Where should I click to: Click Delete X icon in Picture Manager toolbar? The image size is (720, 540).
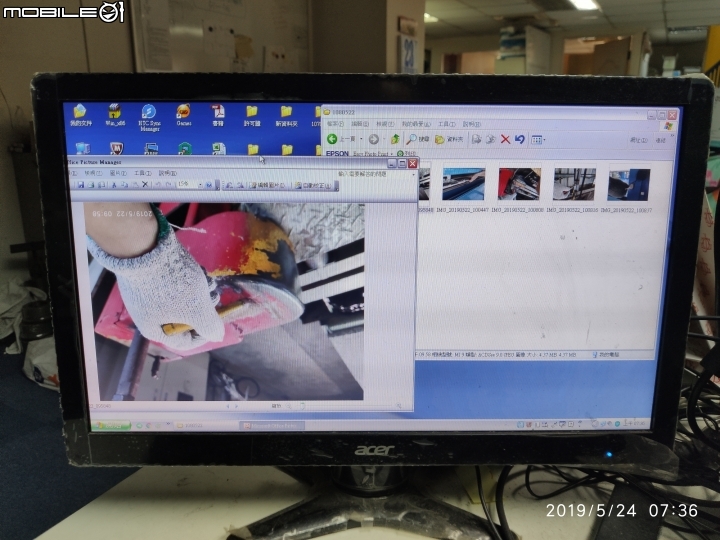tap(145, 185)
